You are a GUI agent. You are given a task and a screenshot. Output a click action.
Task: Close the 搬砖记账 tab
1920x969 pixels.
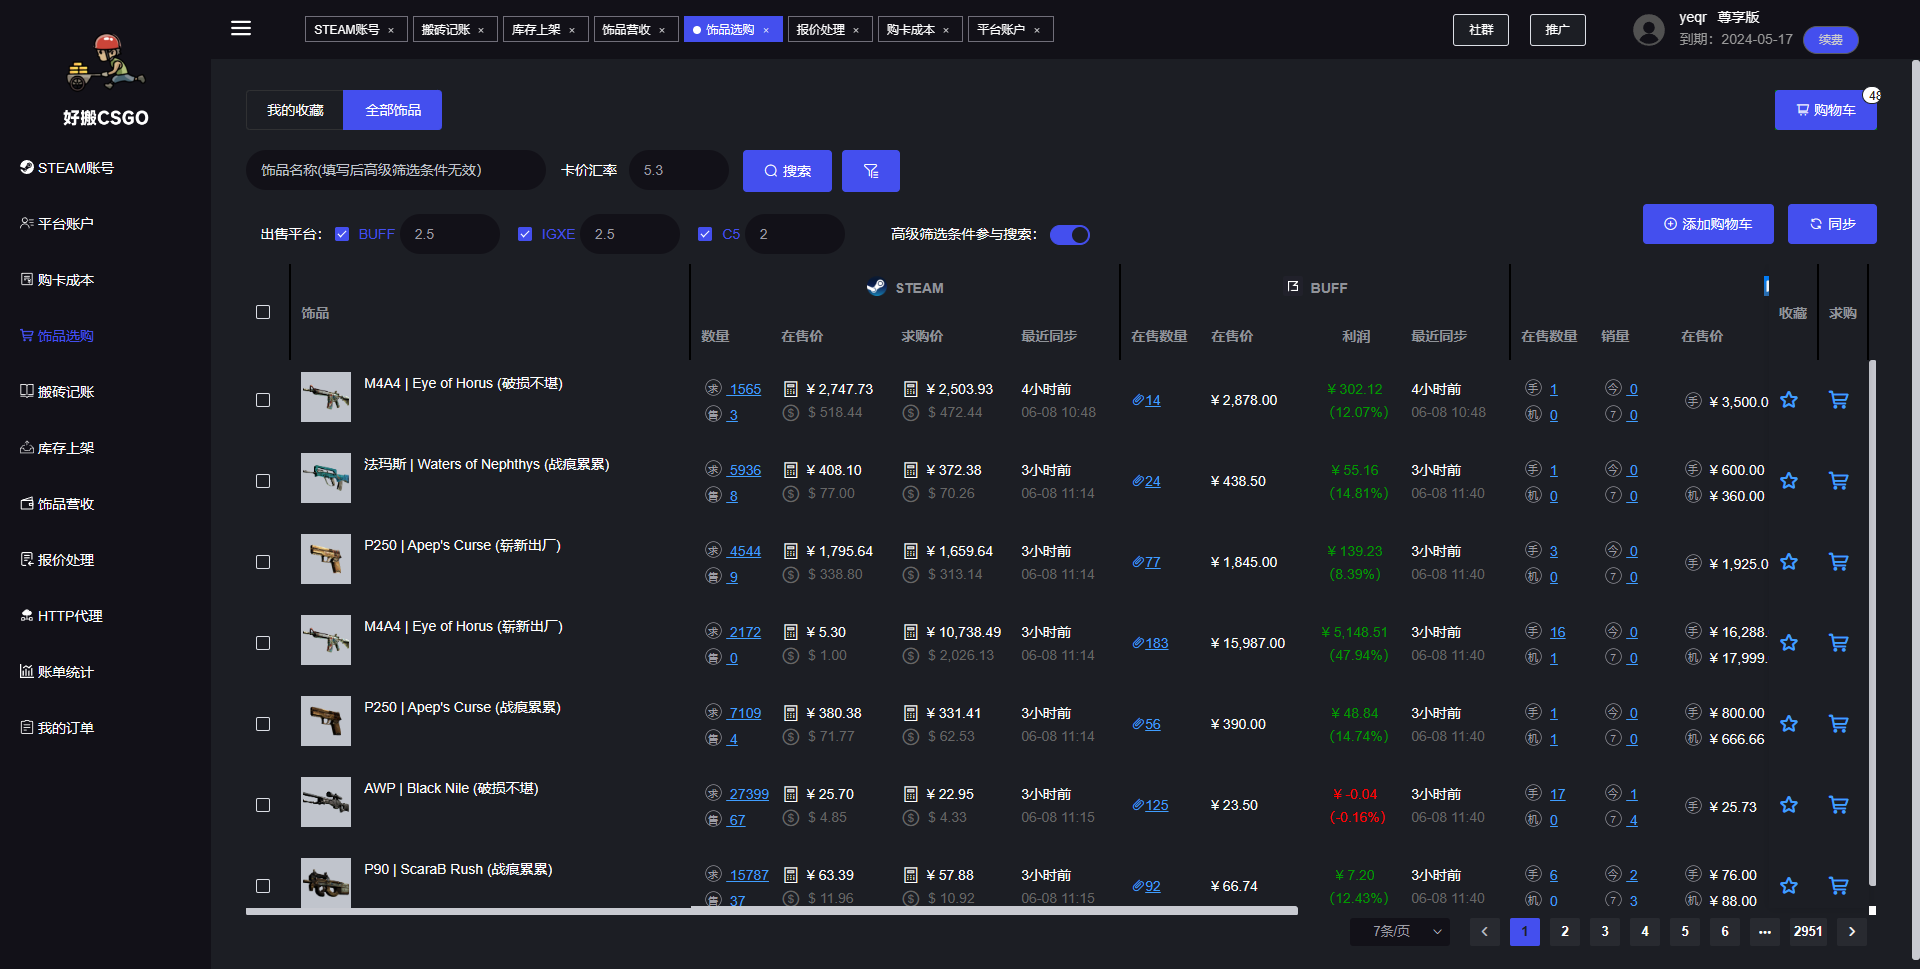(x=481, y=30)
